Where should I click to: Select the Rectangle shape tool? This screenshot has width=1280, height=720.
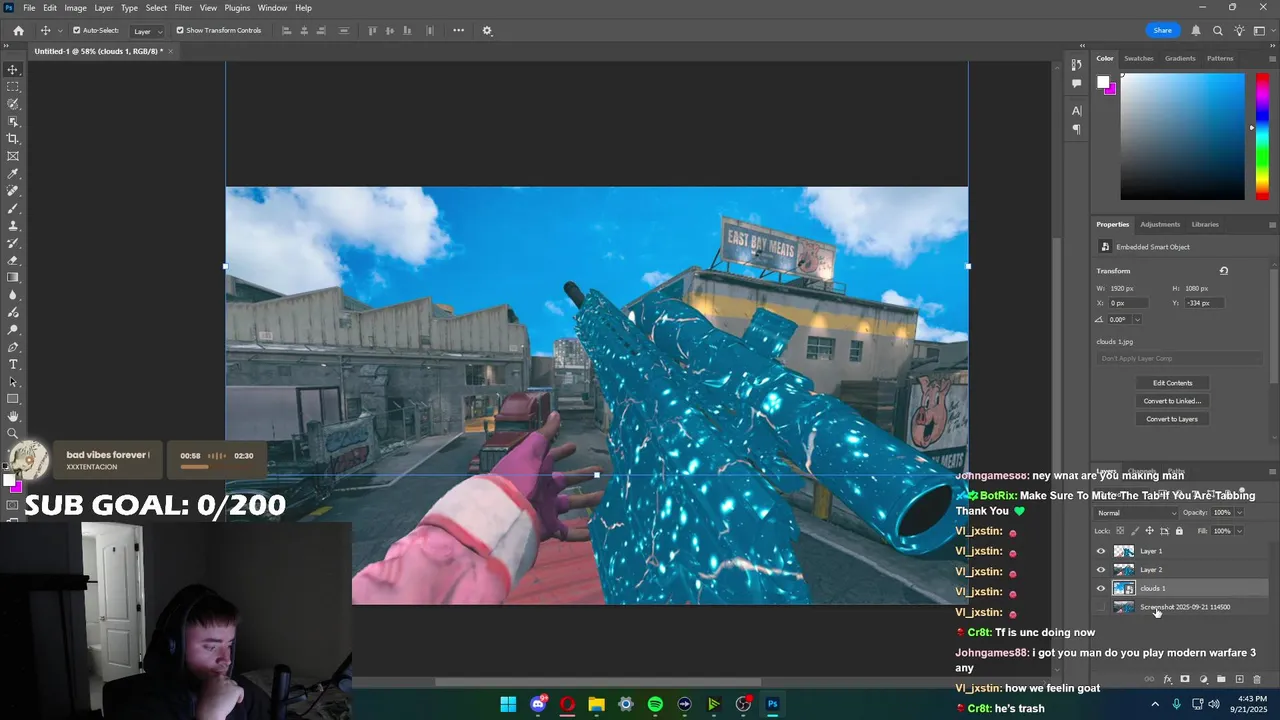13,399
